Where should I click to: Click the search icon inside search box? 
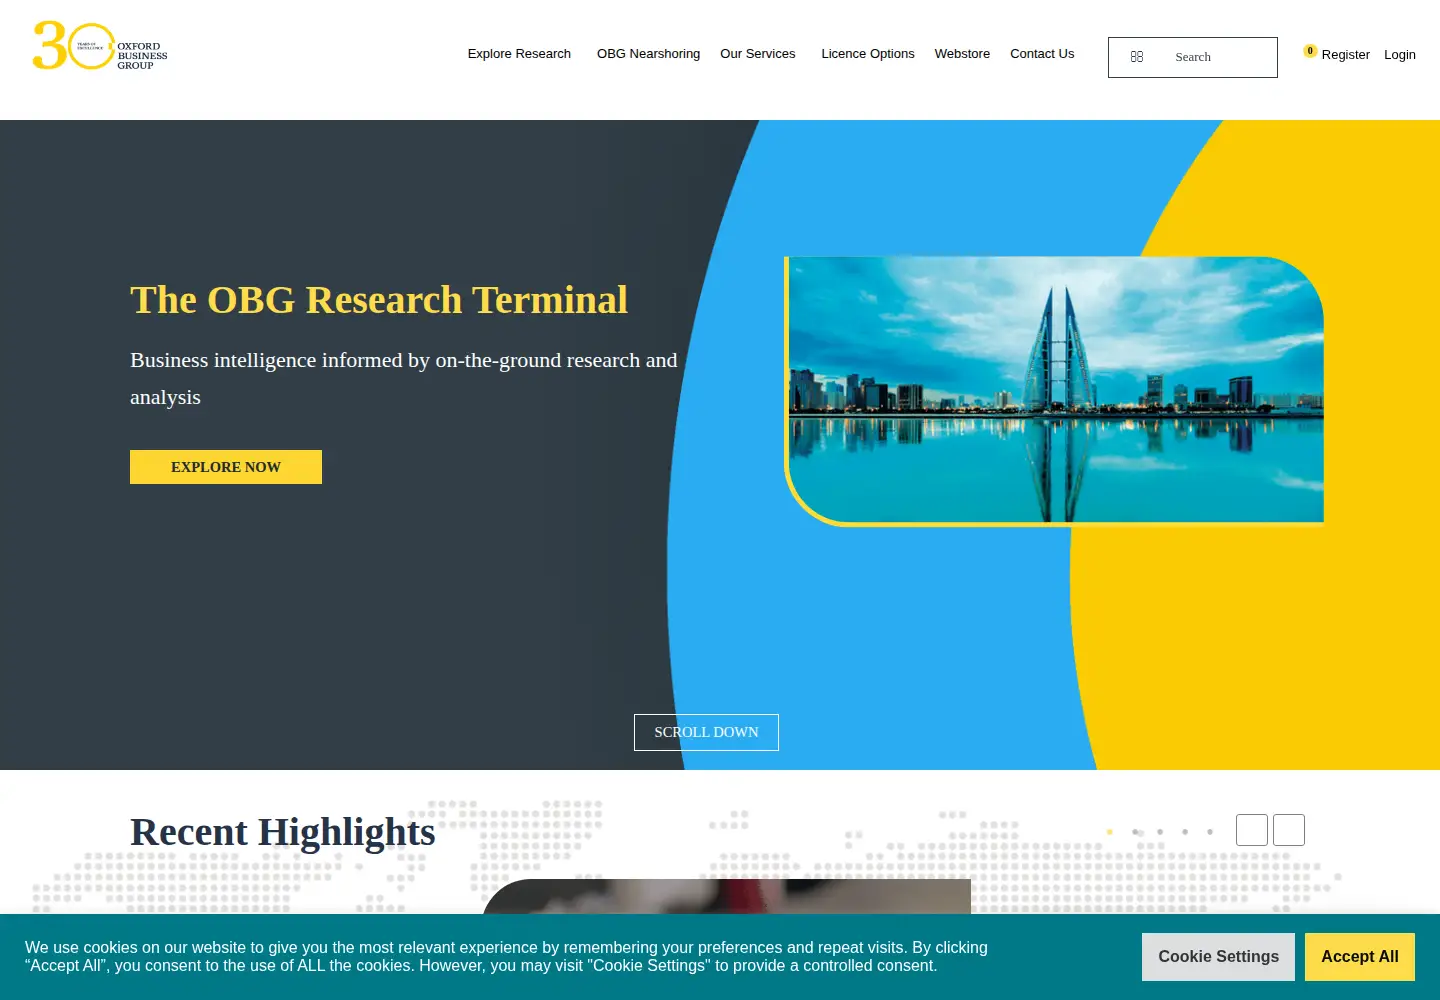1137,57
